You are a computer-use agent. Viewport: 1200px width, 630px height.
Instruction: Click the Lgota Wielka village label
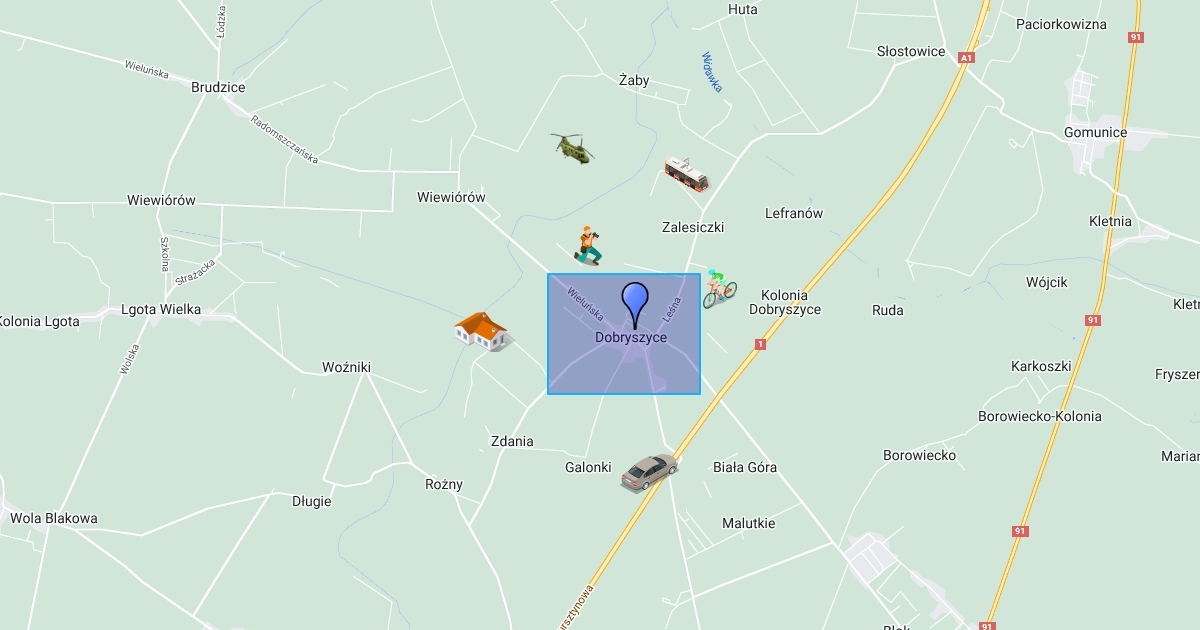[161, 309]
